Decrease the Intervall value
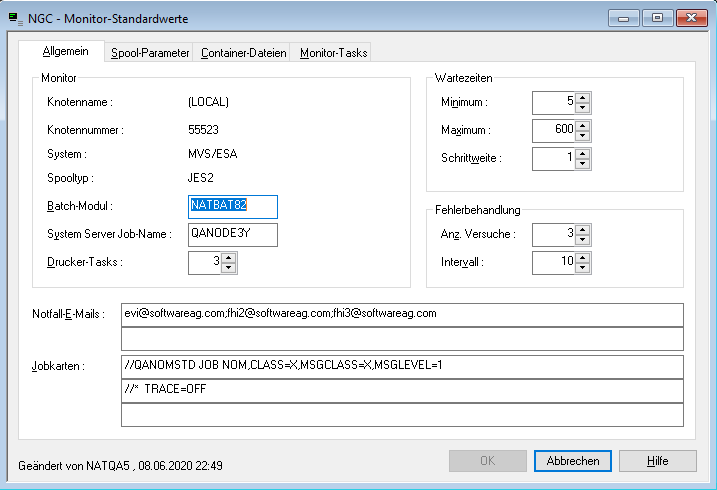The image size is (717, 490). (x=582, y=268)
